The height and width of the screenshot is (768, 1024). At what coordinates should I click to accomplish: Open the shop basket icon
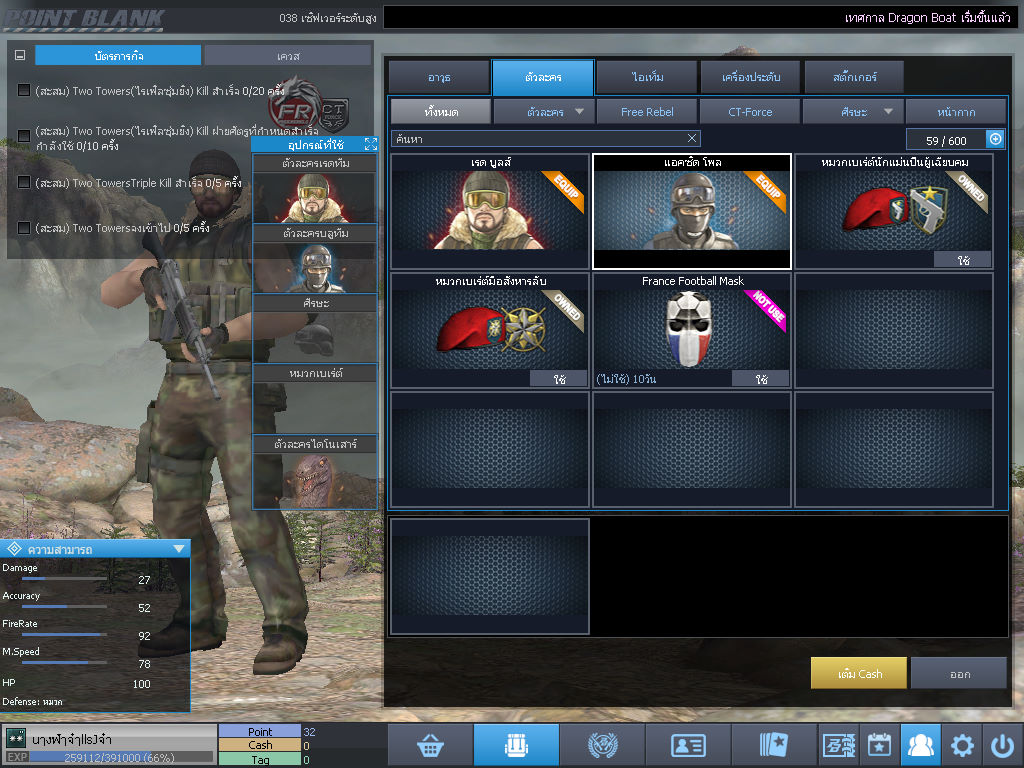point(430,745)
